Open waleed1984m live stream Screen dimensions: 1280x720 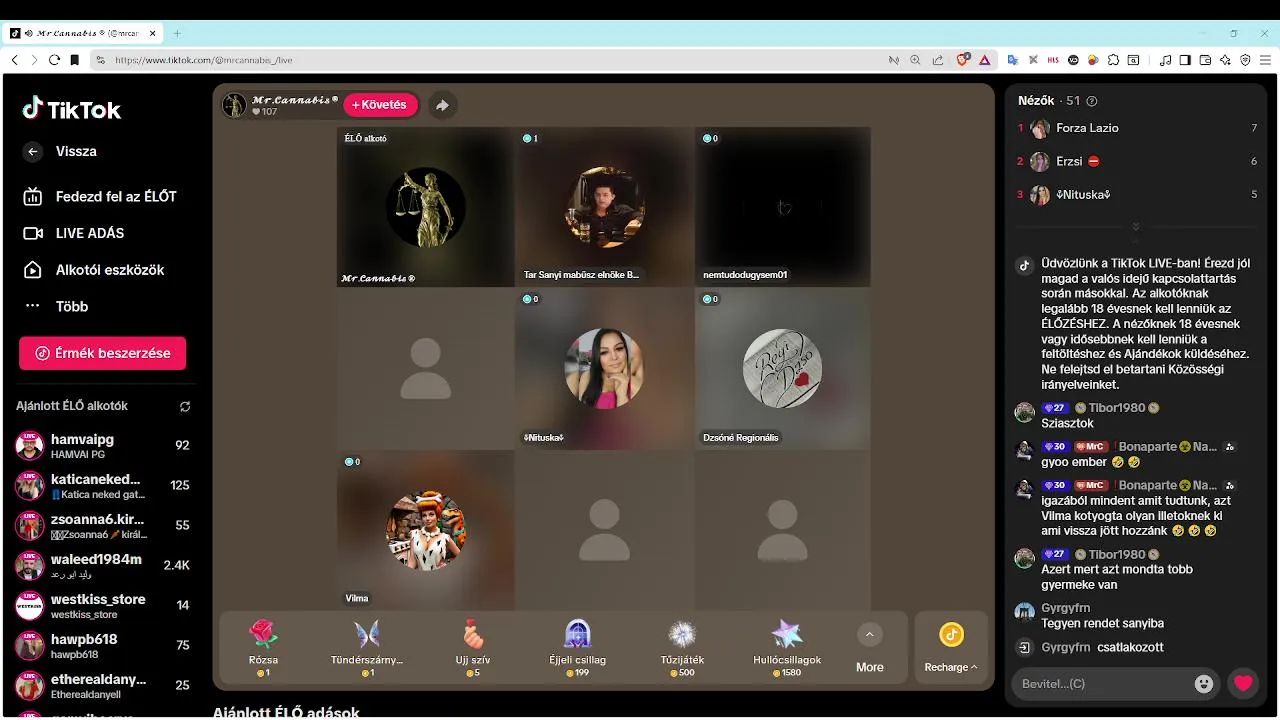point(102,565)
